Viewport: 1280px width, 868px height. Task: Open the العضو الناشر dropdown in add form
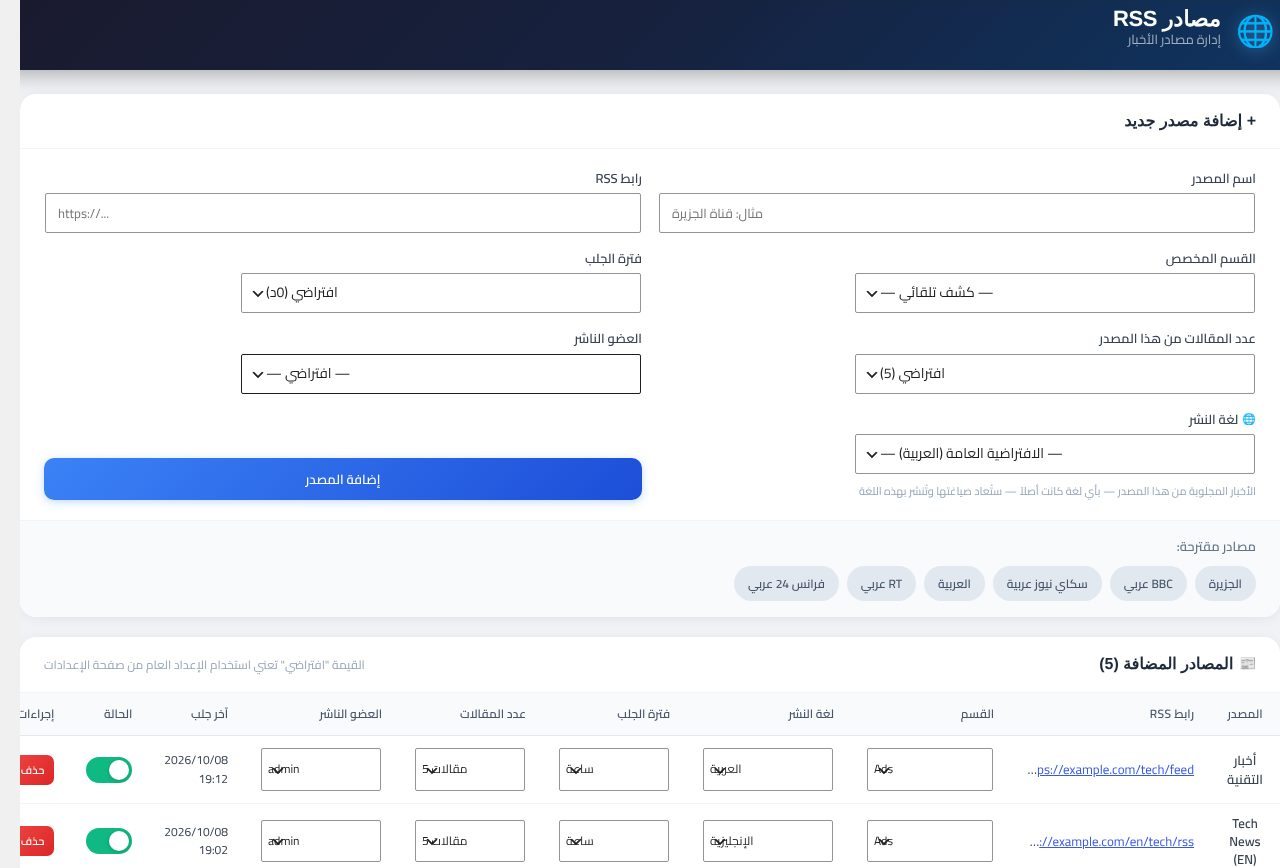click(x=441, y=374)
